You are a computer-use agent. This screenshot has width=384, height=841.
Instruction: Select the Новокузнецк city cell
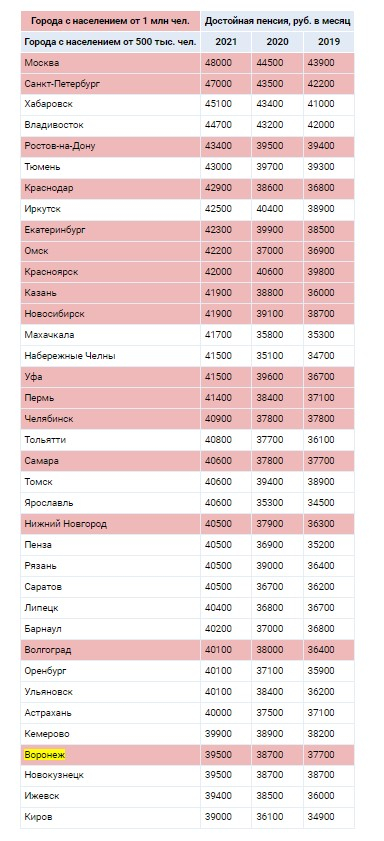point(110,775)
